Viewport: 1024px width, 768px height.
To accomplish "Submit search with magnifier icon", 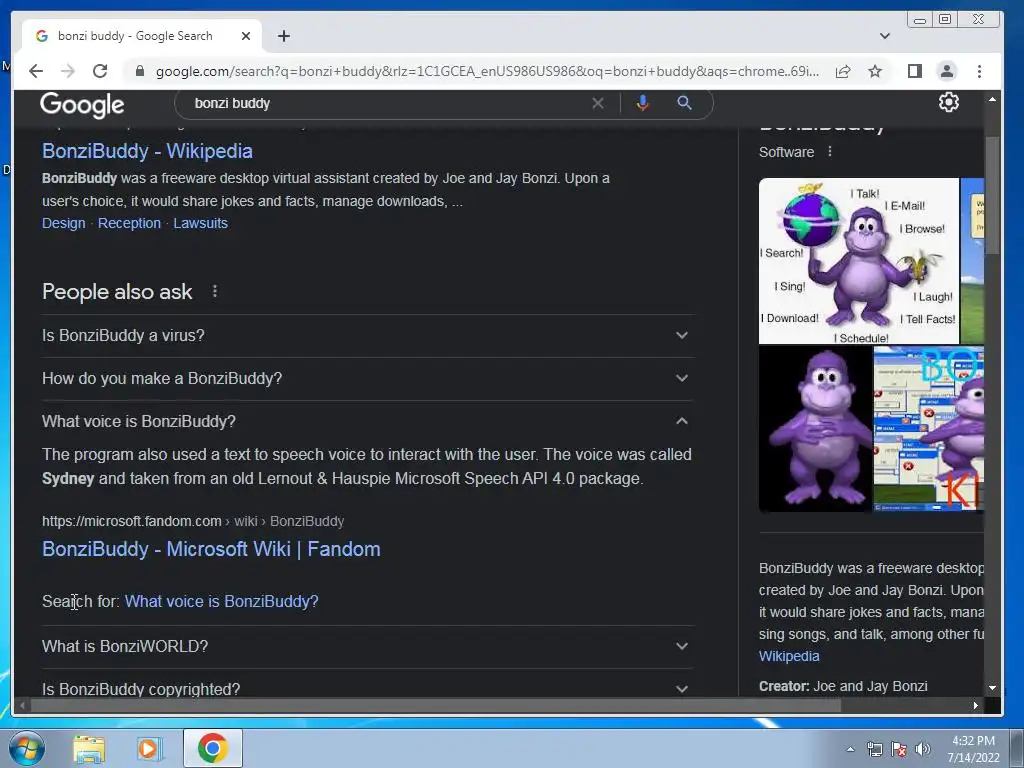I will coord(684,103).
